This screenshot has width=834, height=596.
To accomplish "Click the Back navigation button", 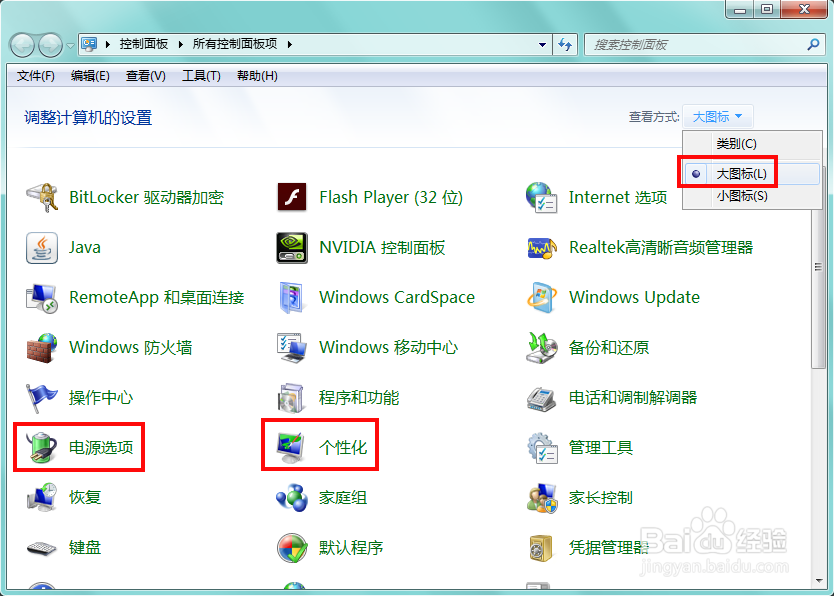I will [22, 45].
